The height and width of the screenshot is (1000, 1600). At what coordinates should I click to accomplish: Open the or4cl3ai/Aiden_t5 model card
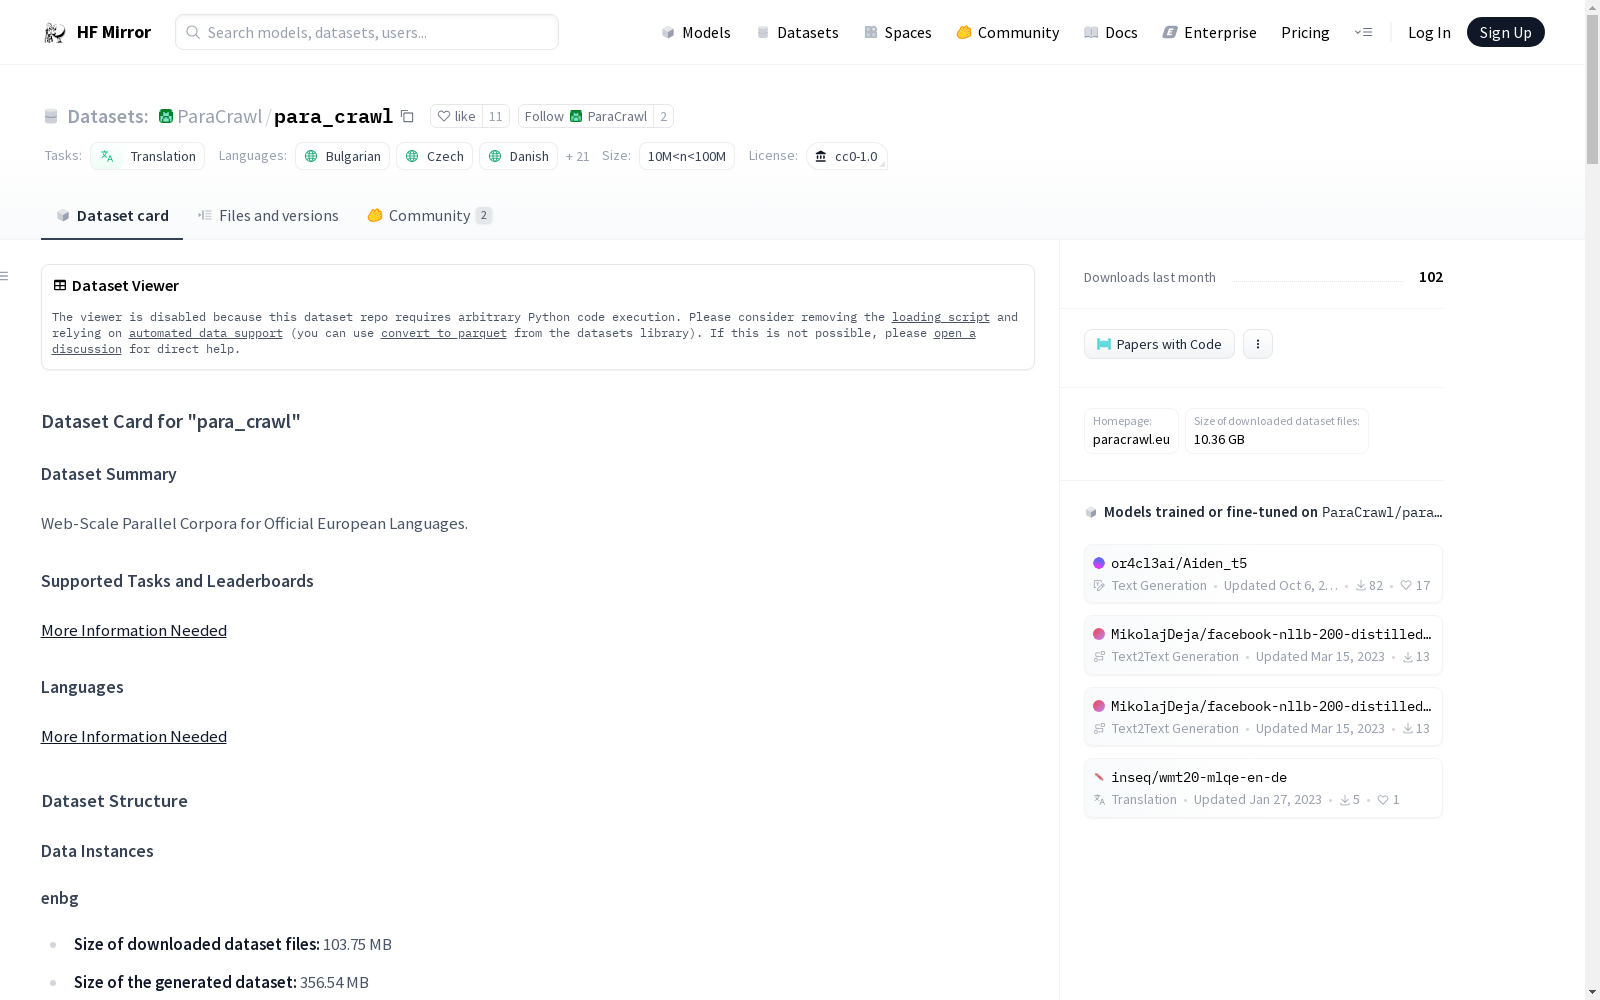click(x=1263, y=574)
